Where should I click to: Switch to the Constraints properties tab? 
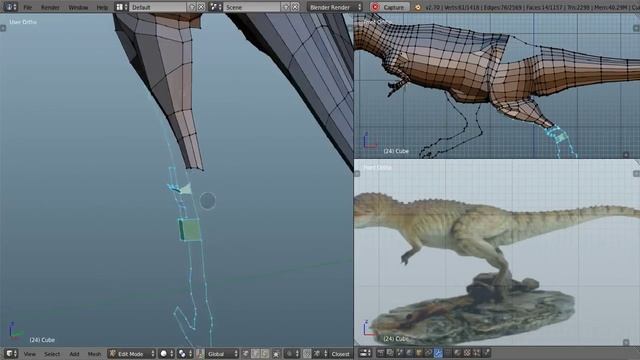(x=429, y=353)
